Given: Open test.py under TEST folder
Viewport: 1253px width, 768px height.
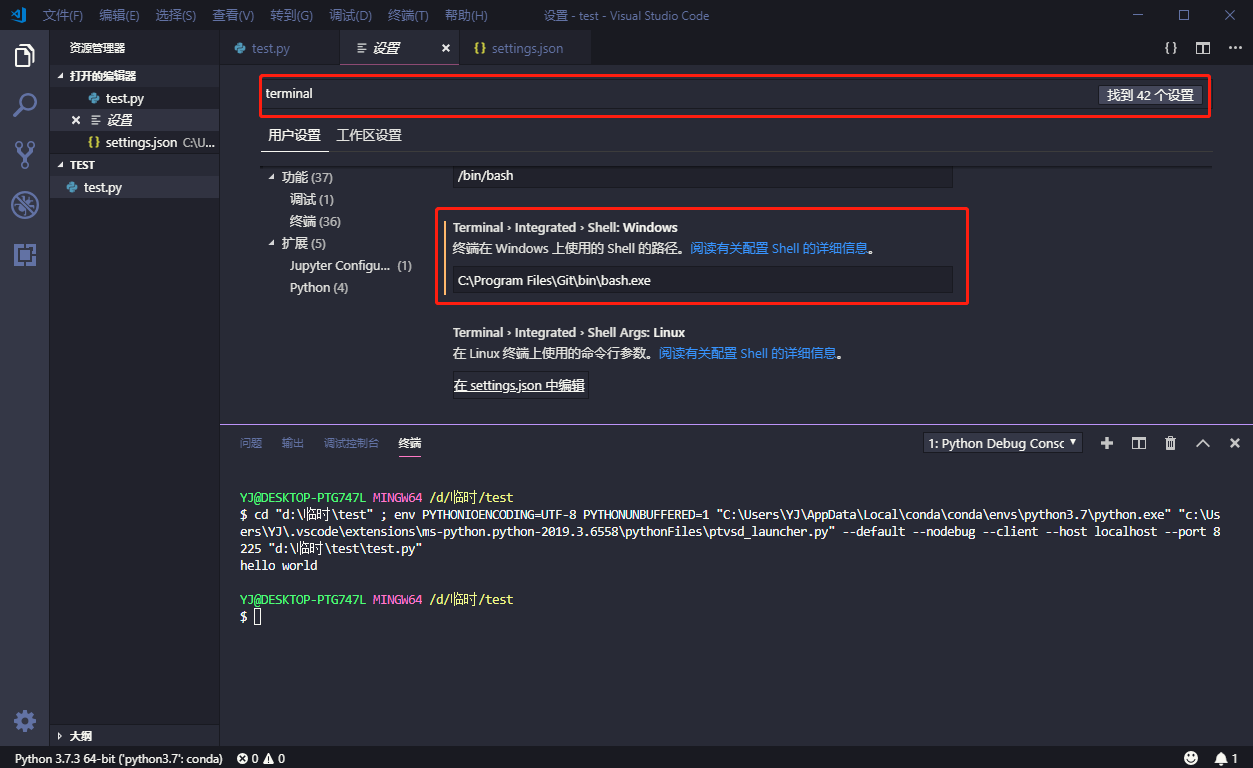Looking at the screenshot, I should point(134,187).
